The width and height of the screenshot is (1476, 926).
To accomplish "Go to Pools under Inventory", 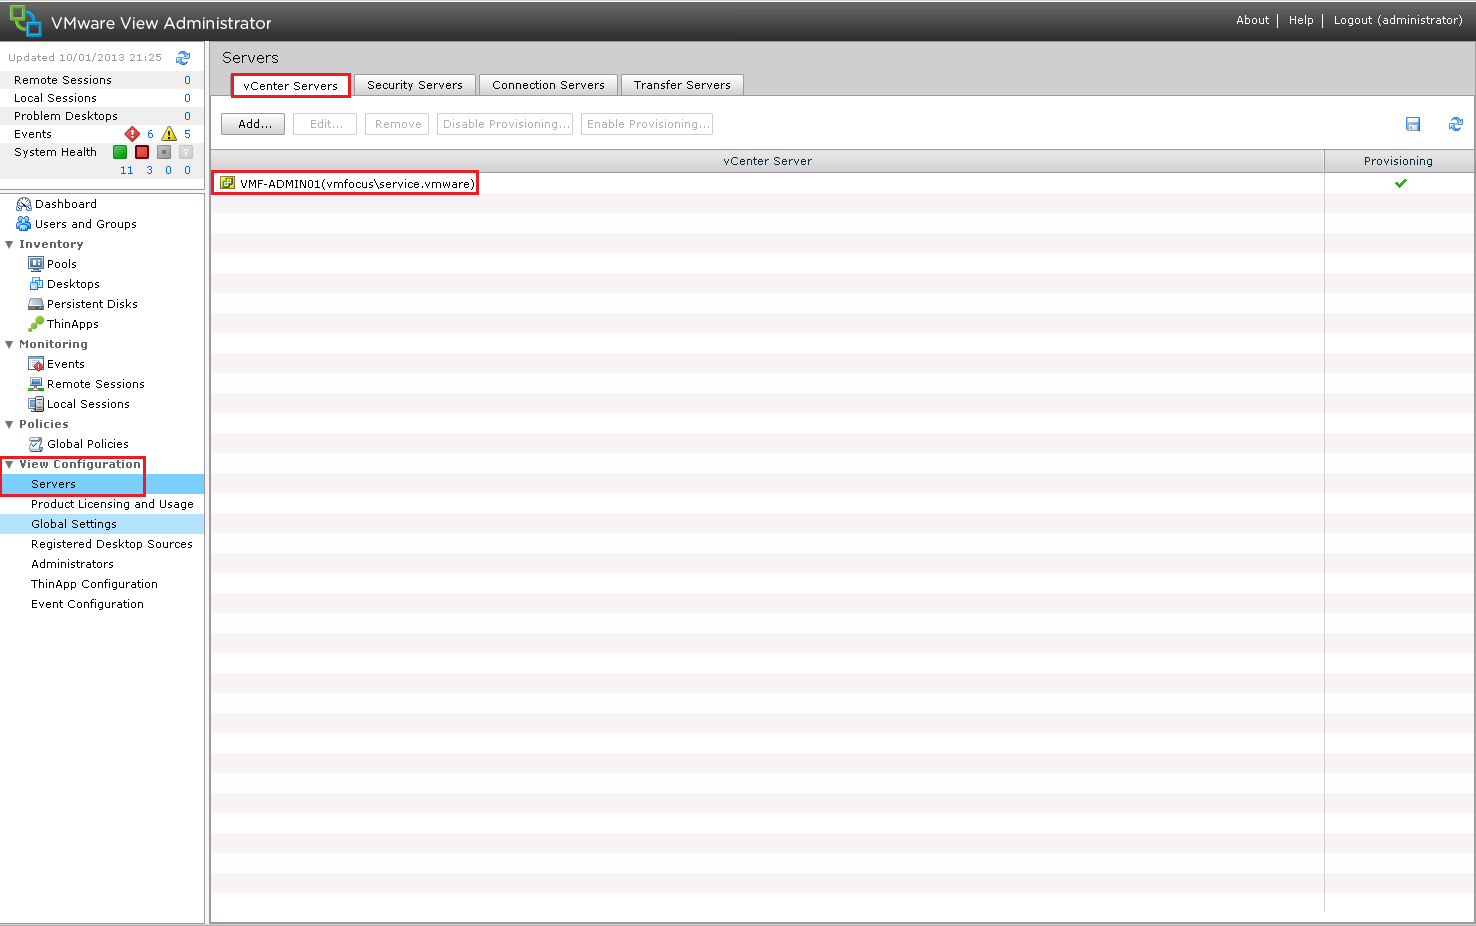I will 61,264.
